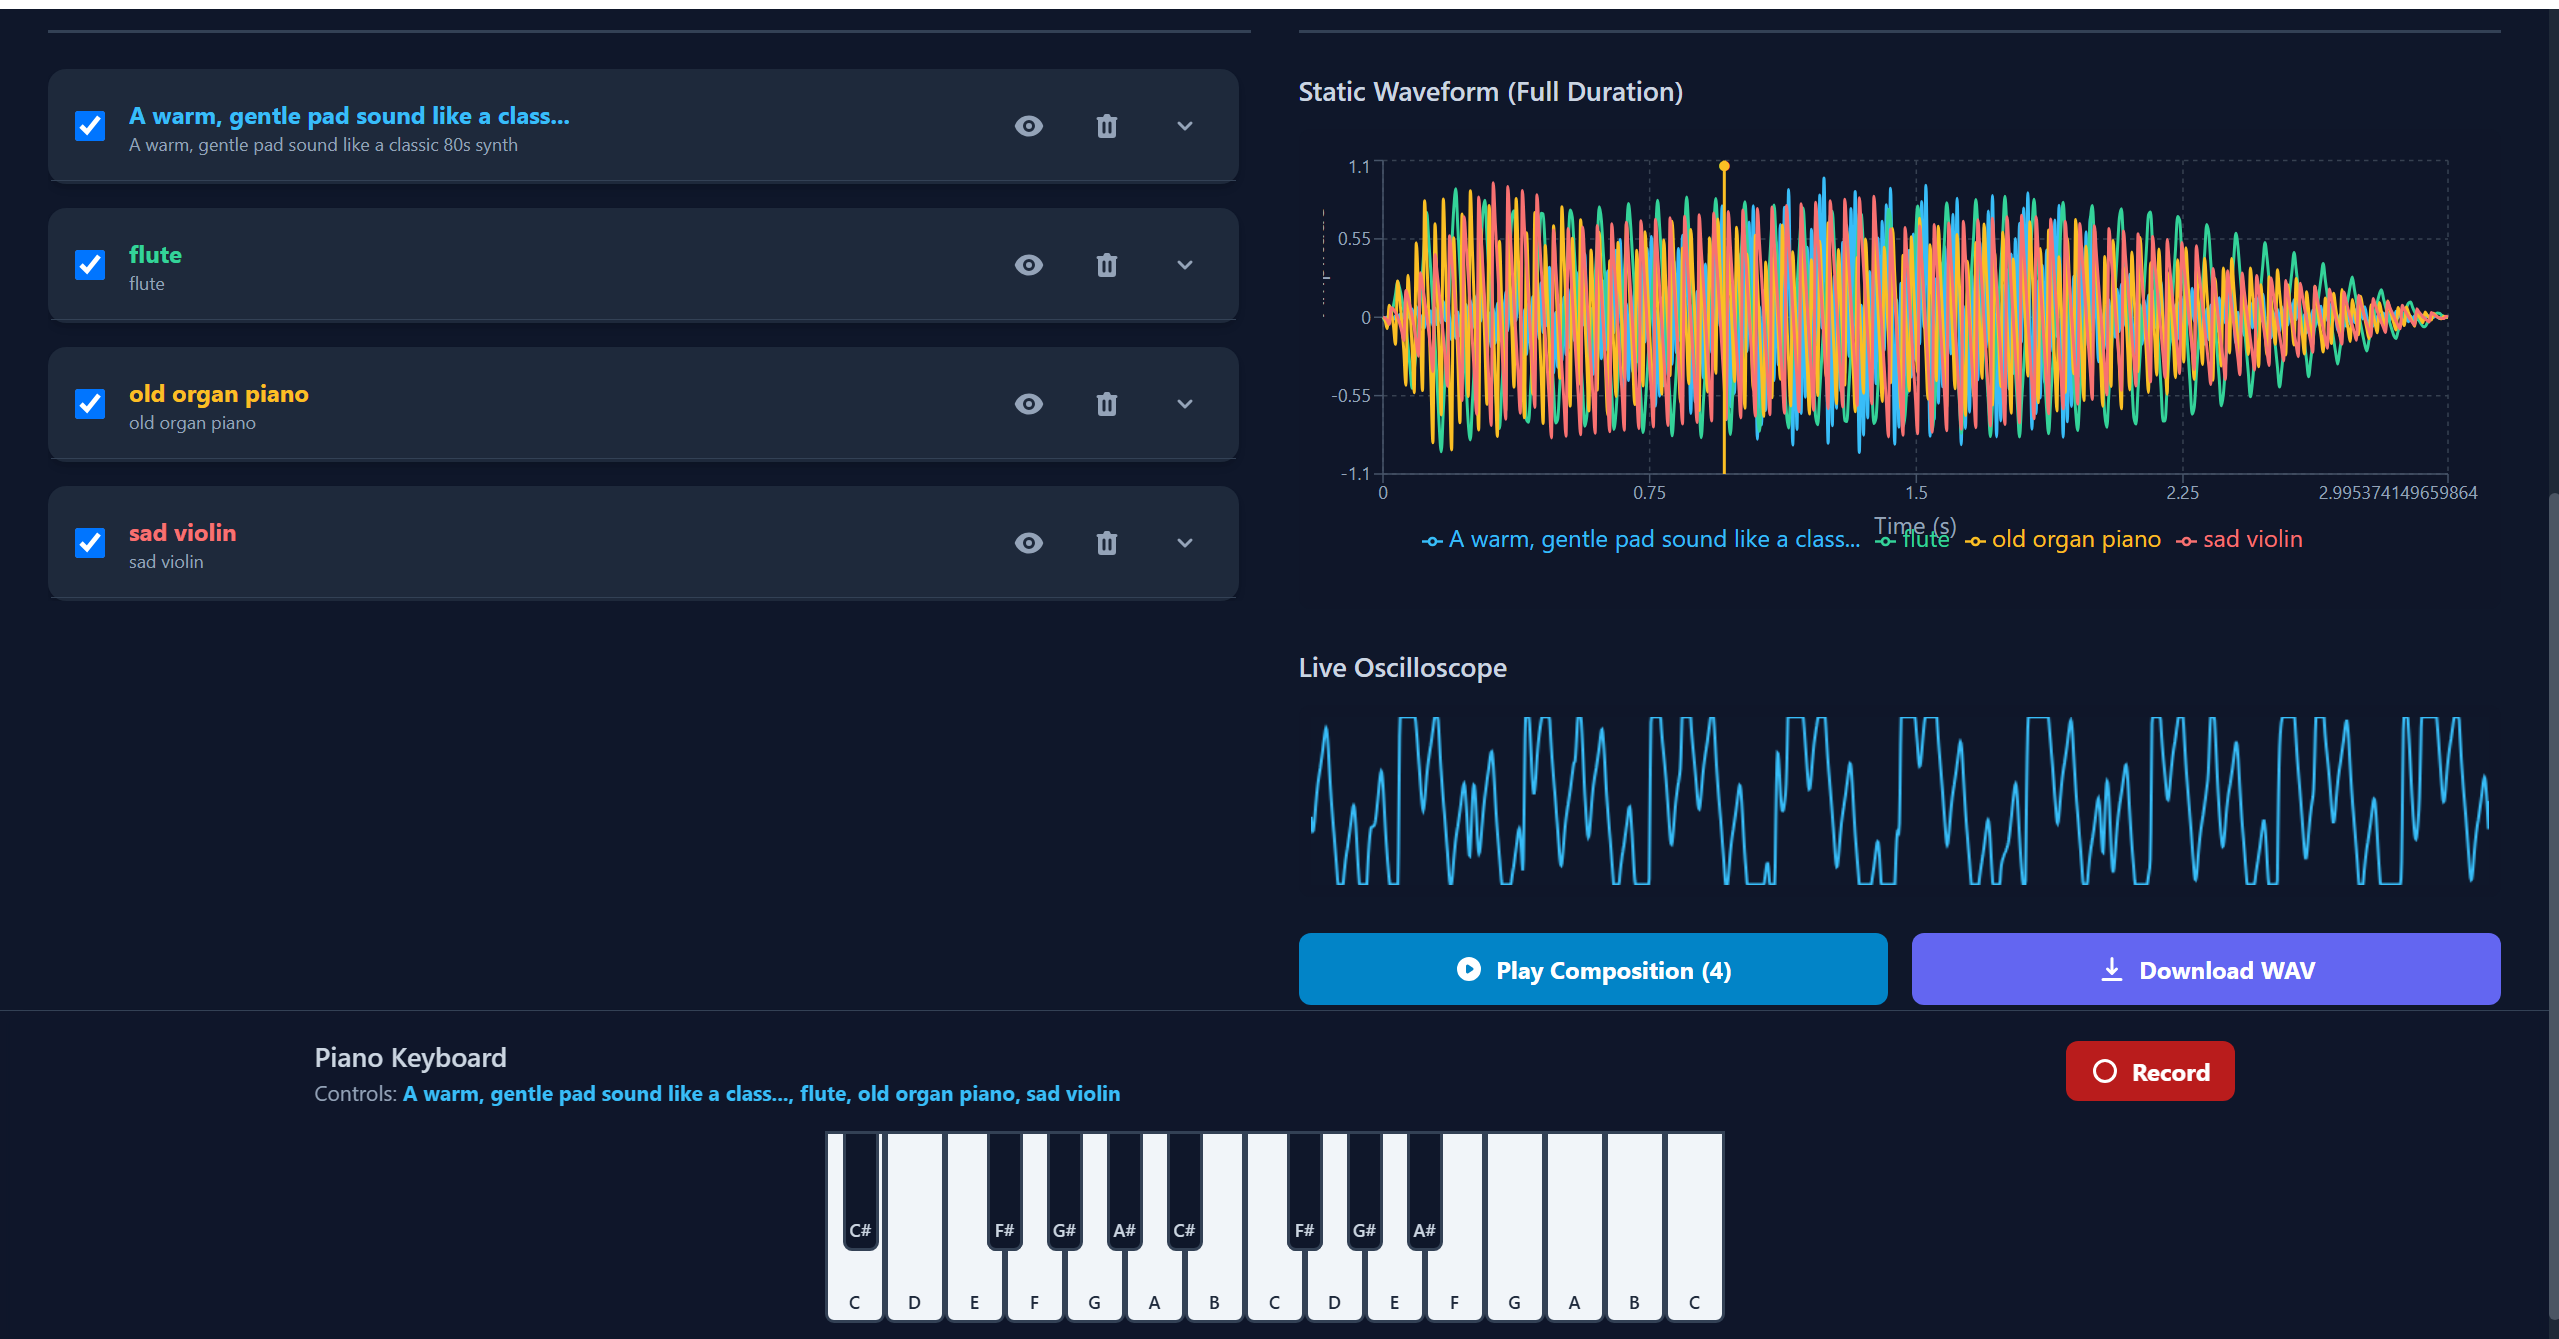The height and width of the screenshot is (1339, 2559).
Task: Uncheck the flute checkbox
Action: click(90, 265)
